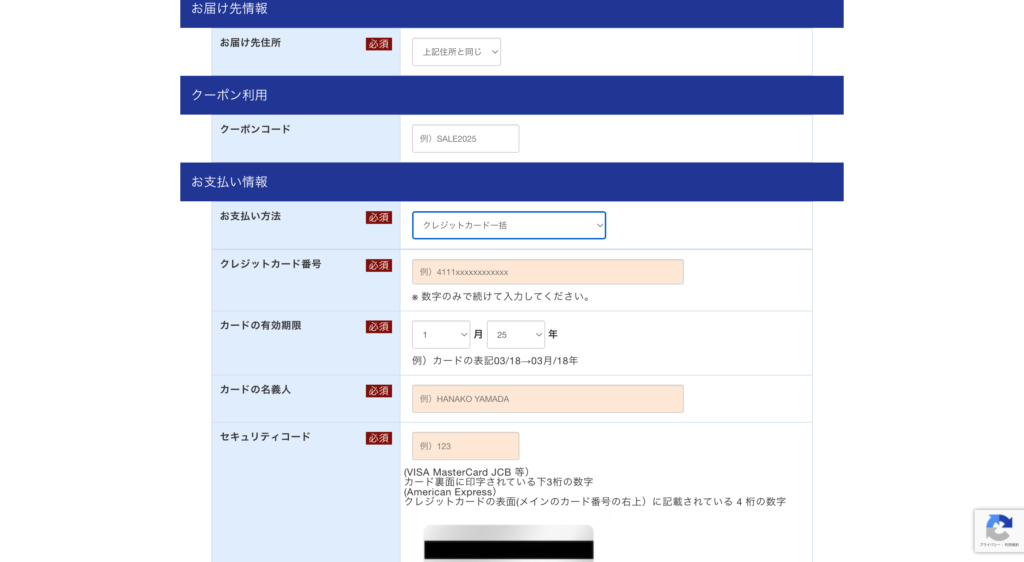The image size is (1024, 562).
Task: Click the reCAPTCHA logo badge
Action: tap(998, 526)
